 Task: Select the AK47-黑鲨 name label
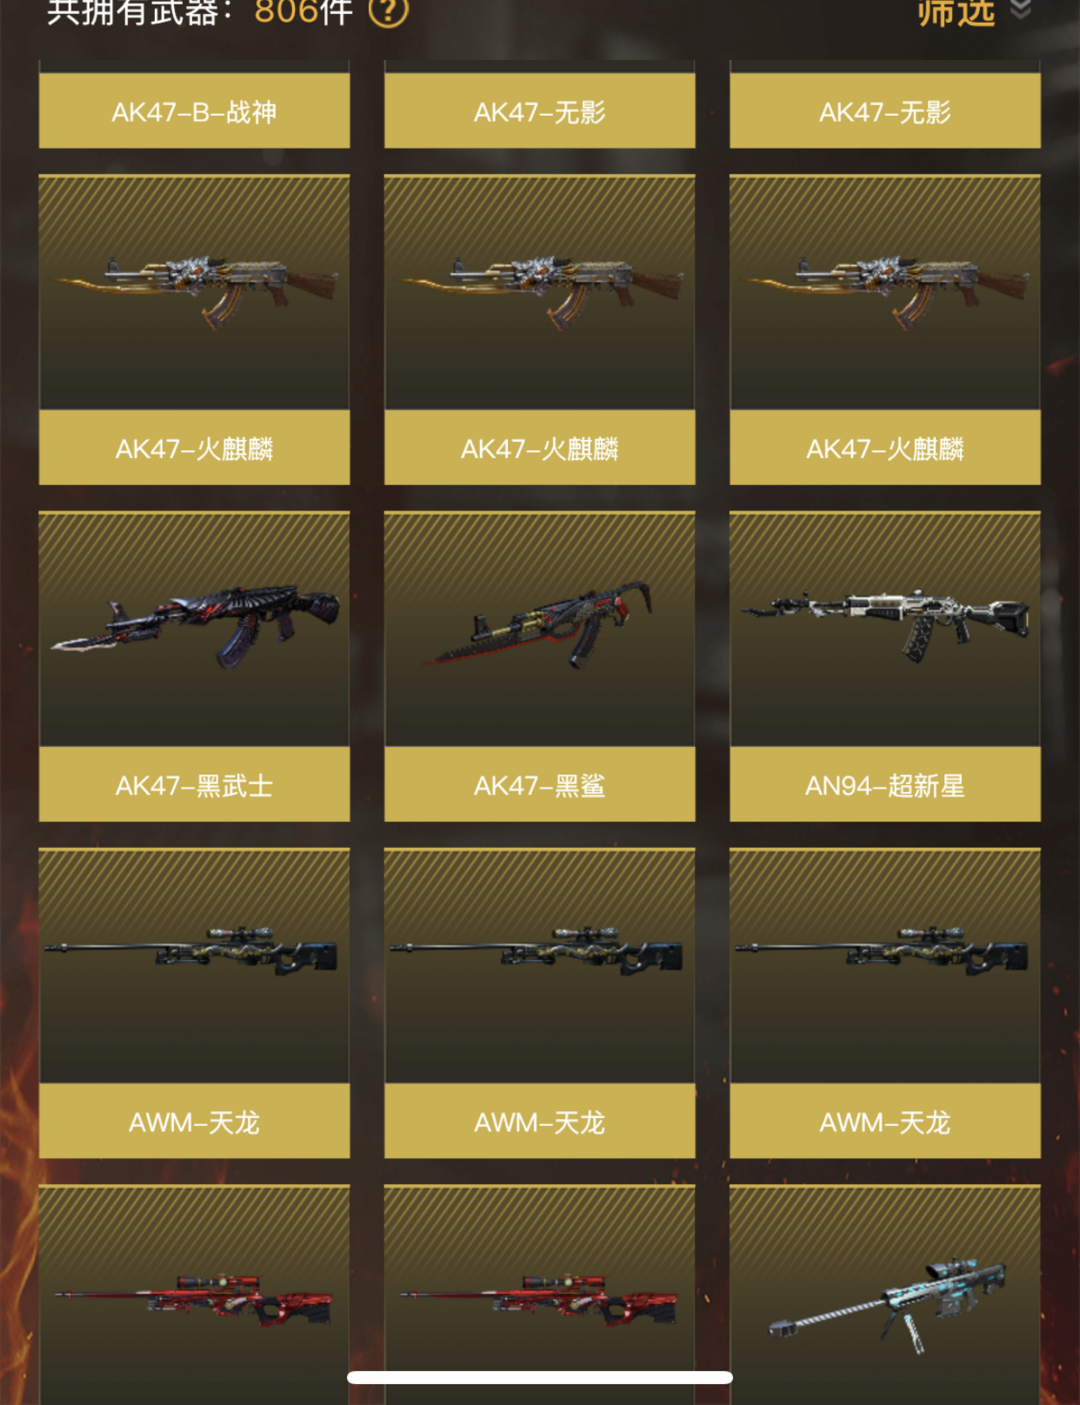pos(540,785)
